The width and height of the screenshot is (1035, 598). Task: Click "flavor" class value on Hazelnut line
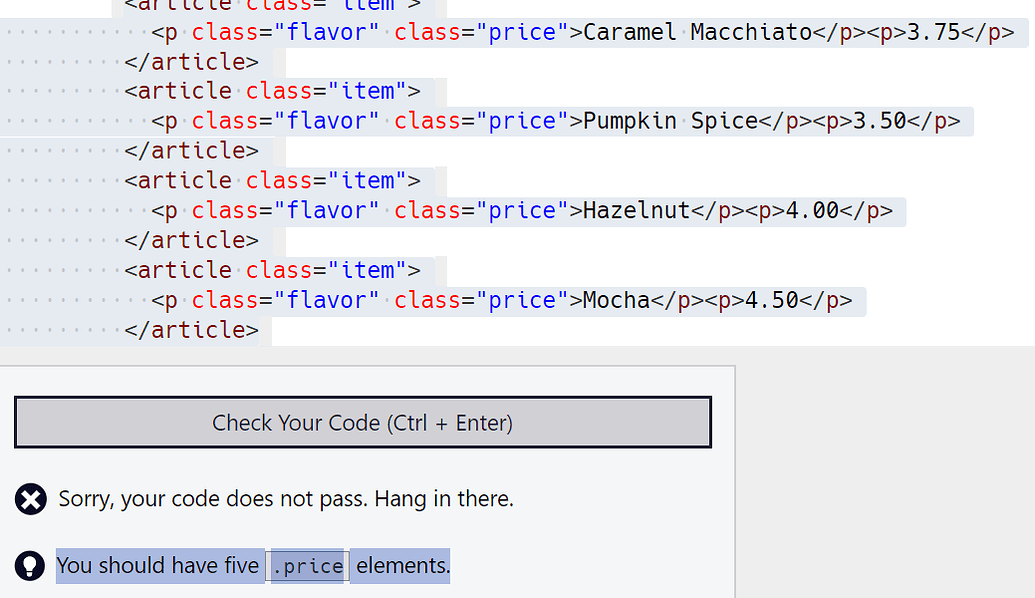point(327,211)
